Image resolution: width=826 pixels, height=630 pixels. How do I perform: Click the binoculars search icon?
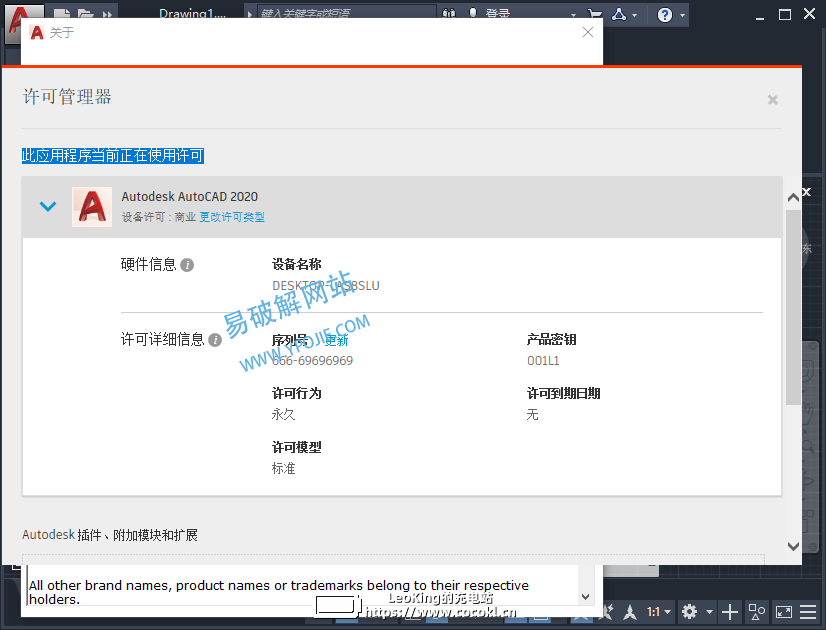point(449,13)
